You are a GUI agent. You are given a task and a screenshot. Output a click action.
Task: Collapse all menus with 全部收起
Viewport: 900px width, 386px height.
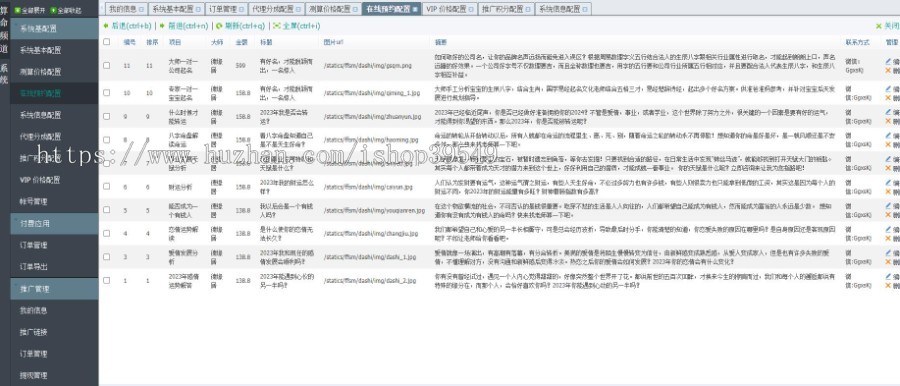pyautogui.click(x=66, y=10)
